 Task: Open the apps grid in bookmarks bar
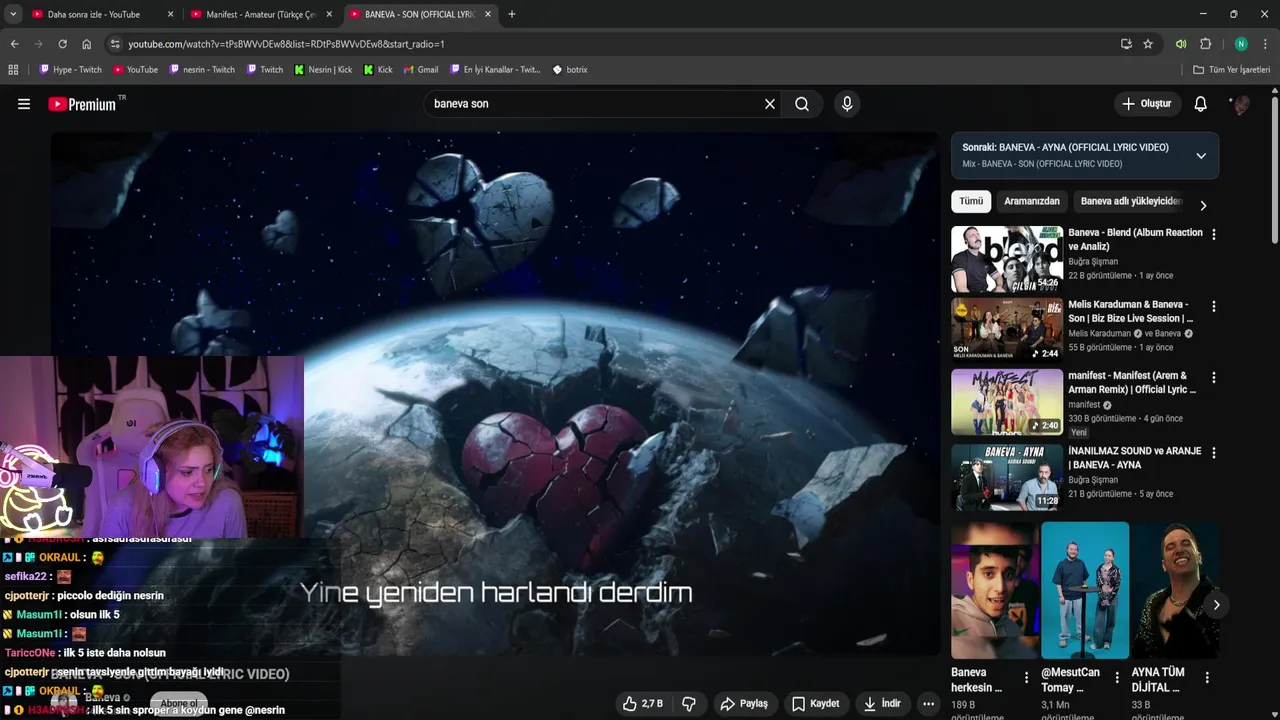[13, 70]
